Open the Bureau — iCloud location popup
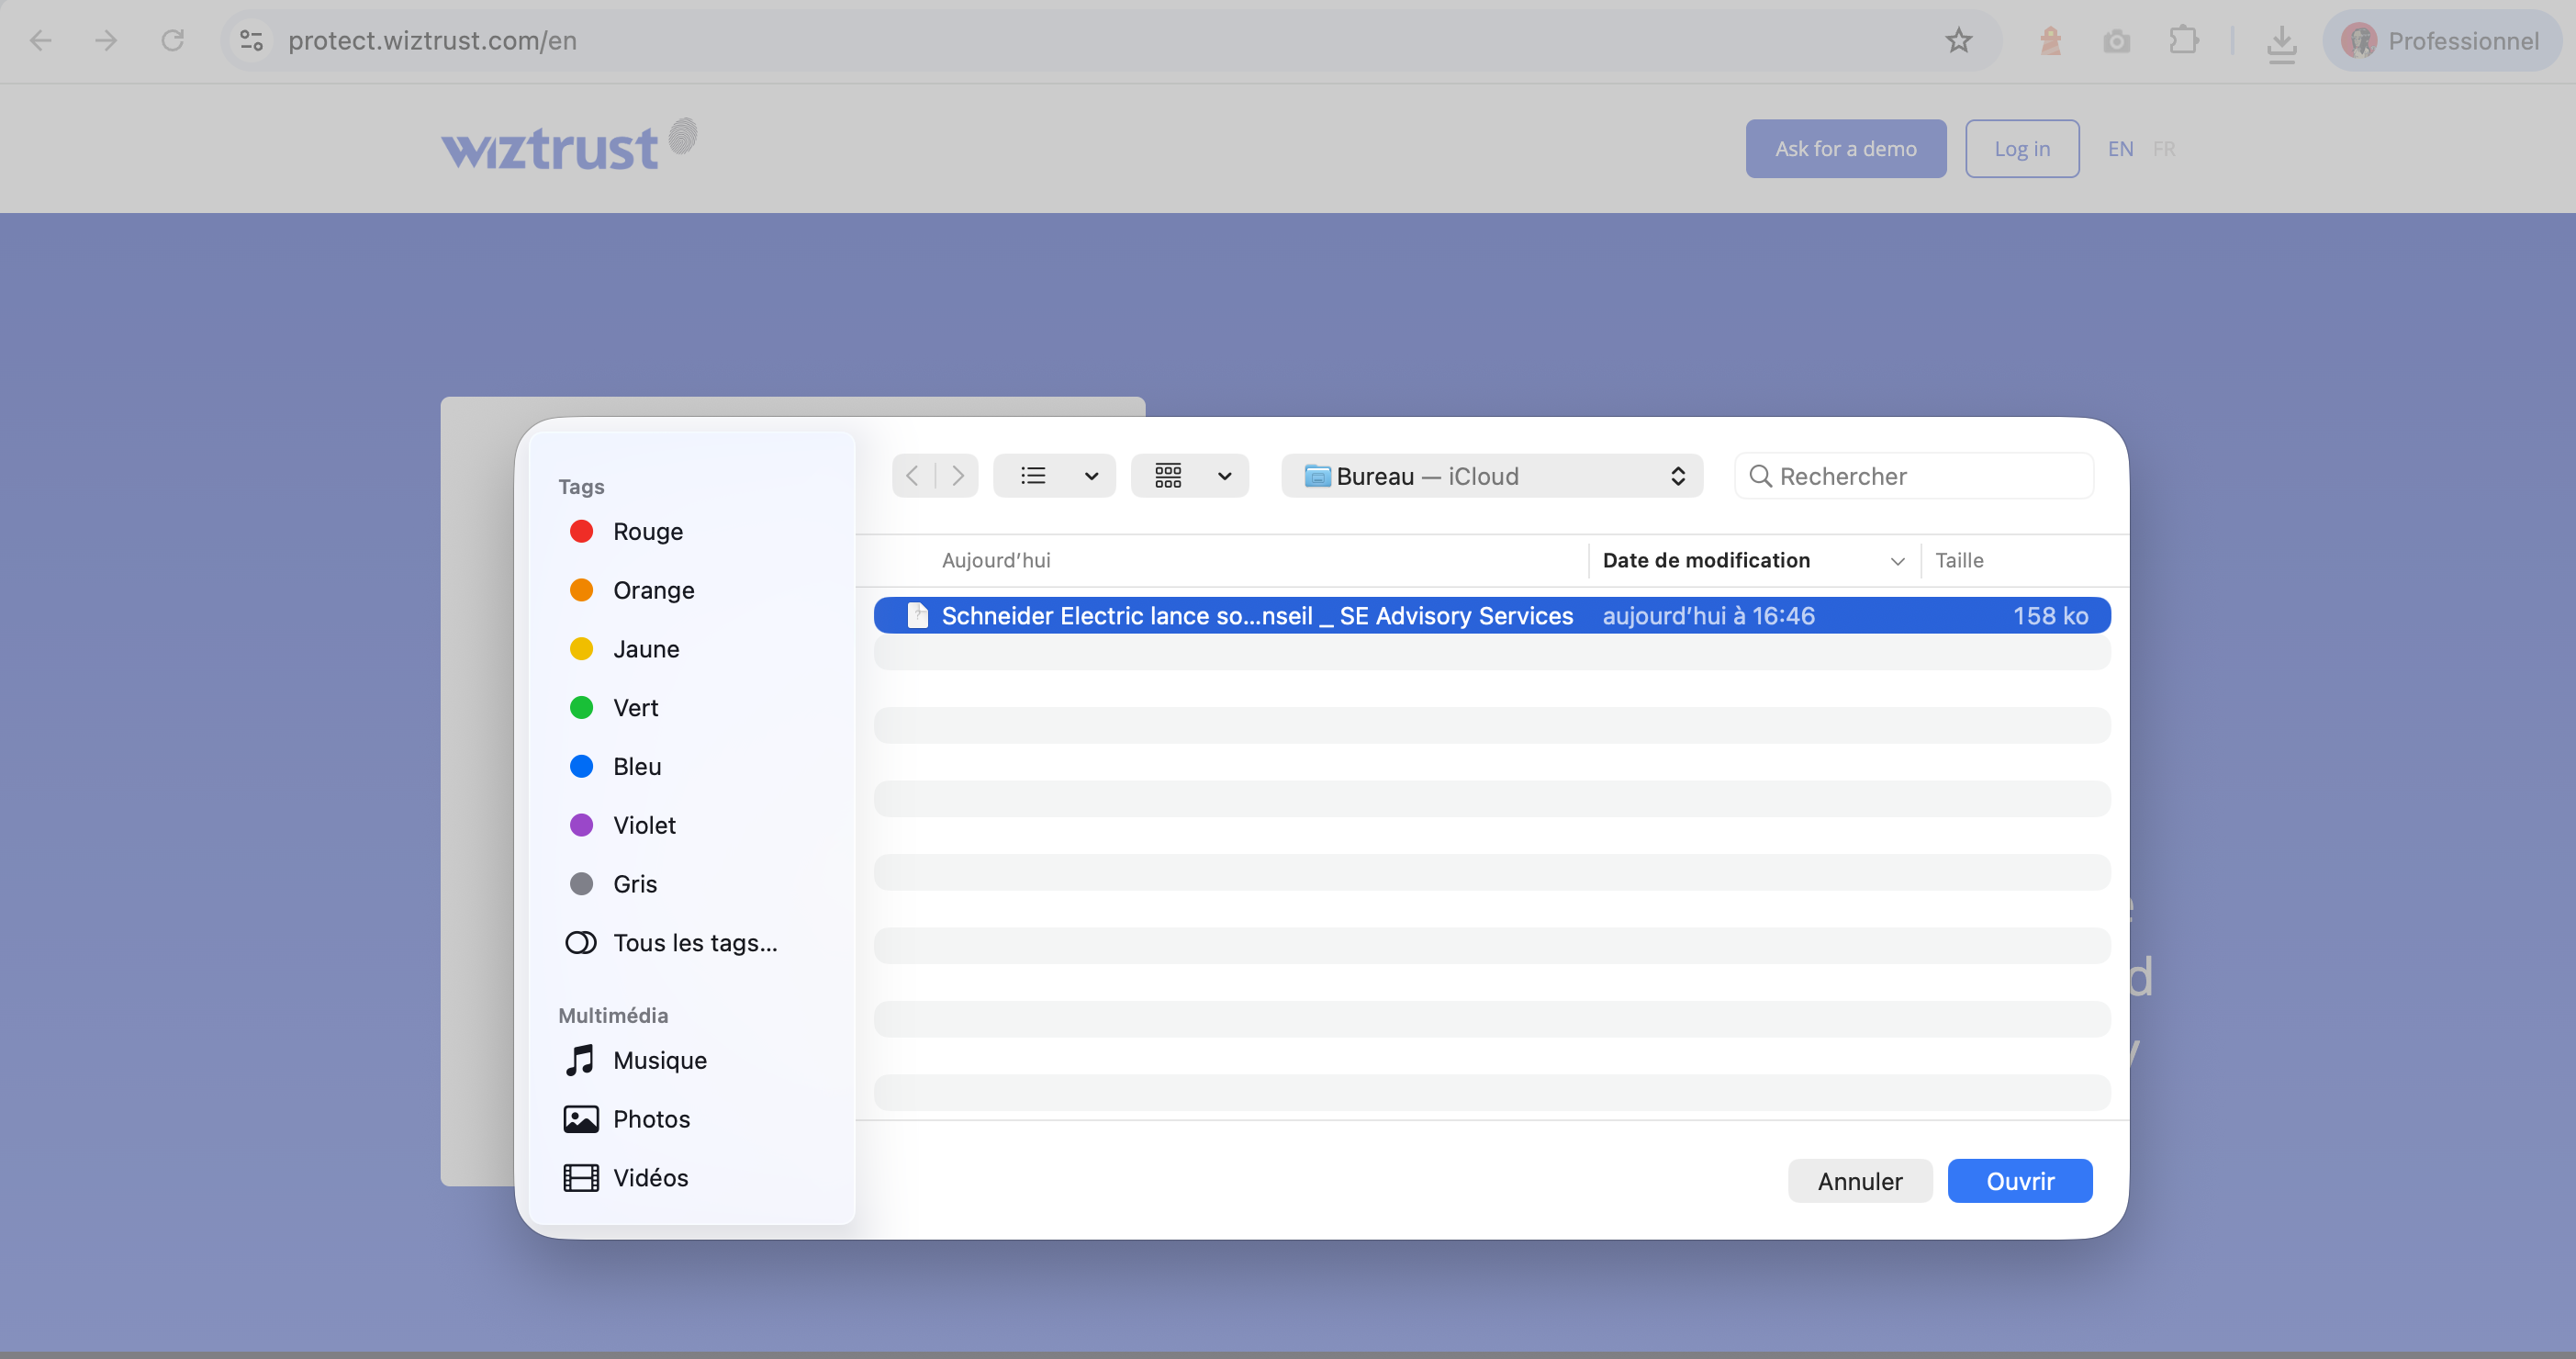The height and width of the screenshot is (1359, 2576). click(x=1491, y=476)
